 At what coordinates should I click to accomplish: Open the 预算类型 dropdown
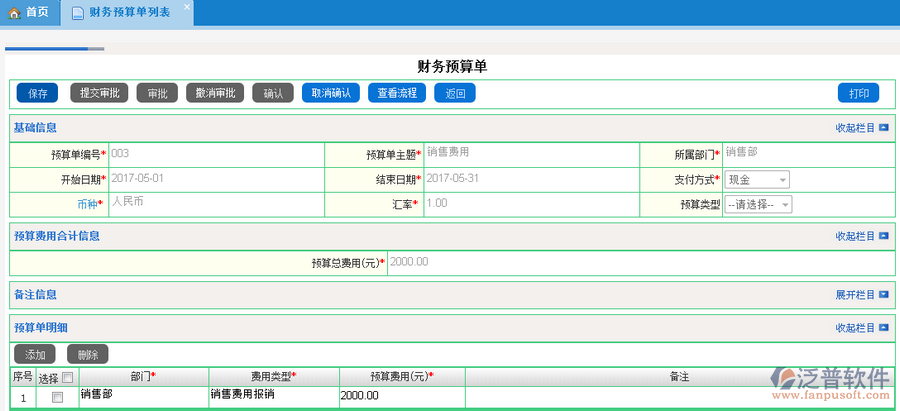pyautogui.click(x=758, y=204)
